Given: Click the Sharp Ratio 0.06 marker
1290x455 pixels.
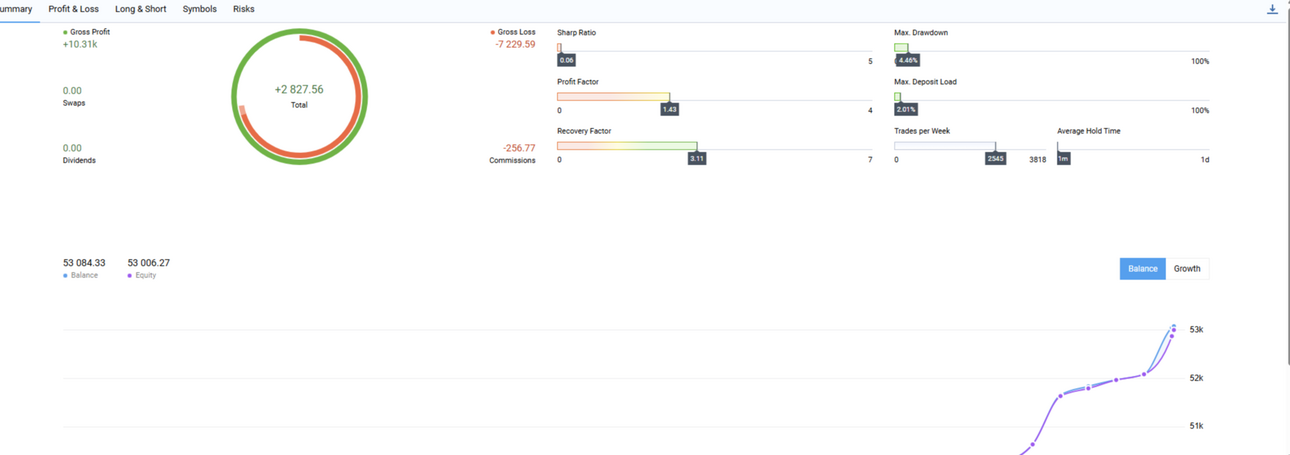Looking at the screenshot, I should [x=566, y=61].
